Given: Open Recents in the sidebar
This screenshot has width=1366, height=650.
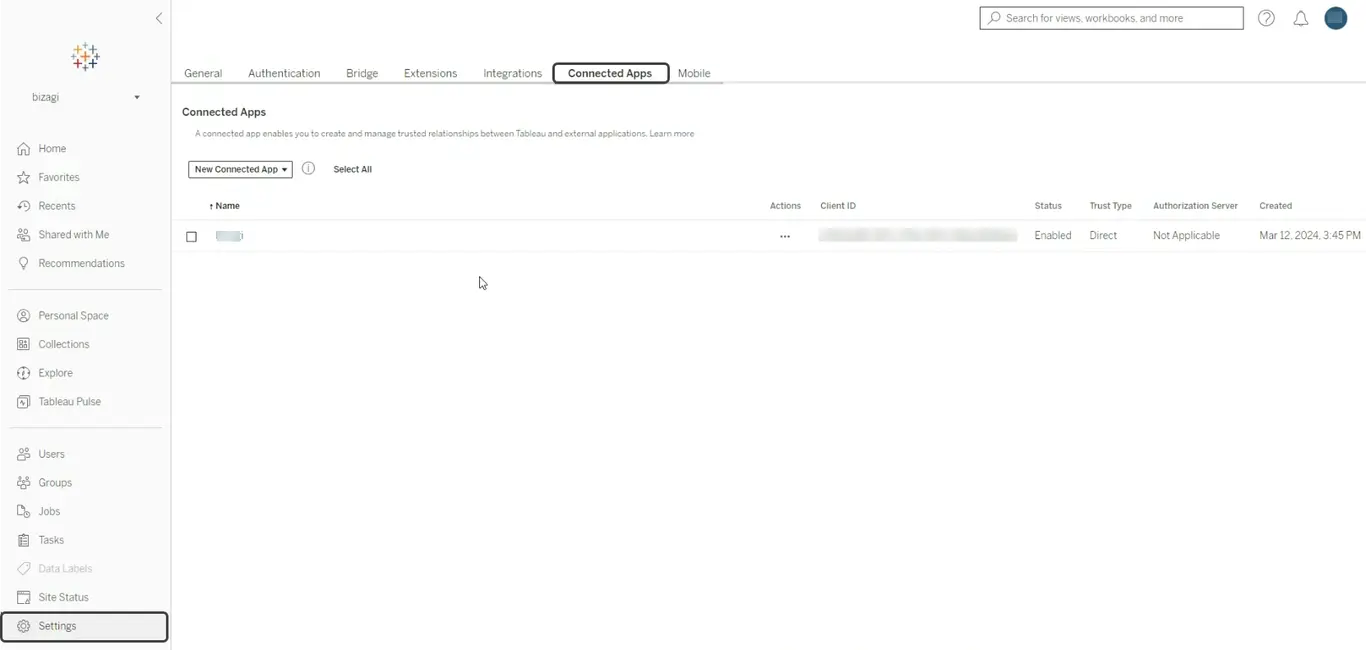Looking at the screenshot, I should coord(57,206).
